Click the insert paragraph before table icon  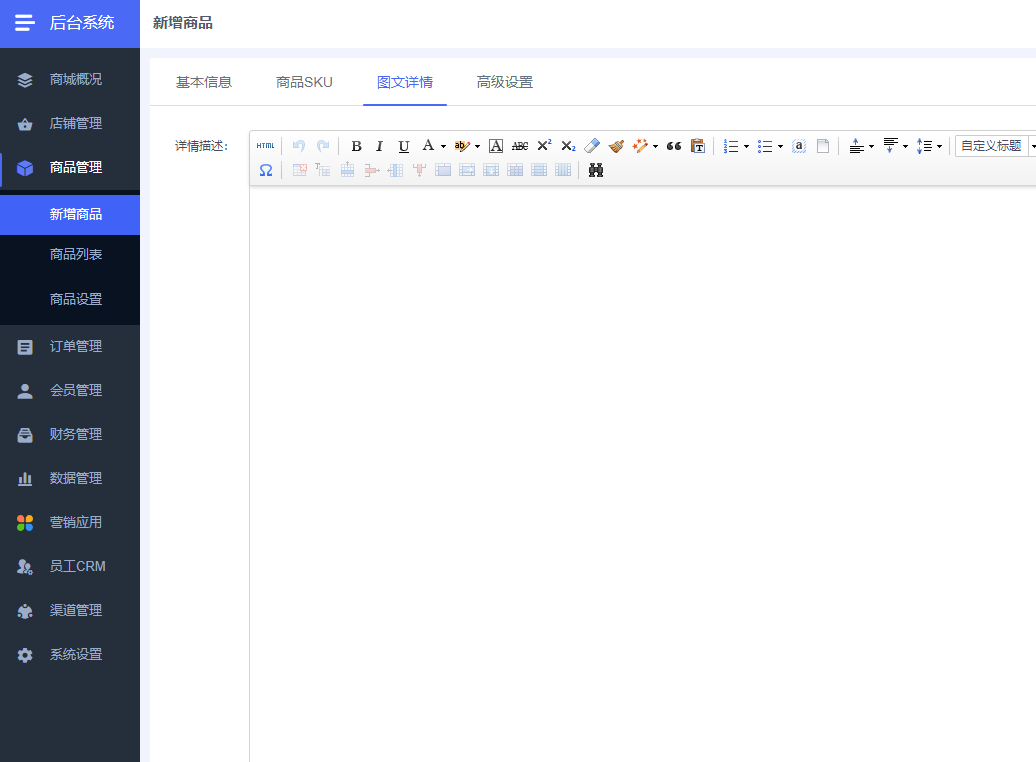tap(323, 171)
